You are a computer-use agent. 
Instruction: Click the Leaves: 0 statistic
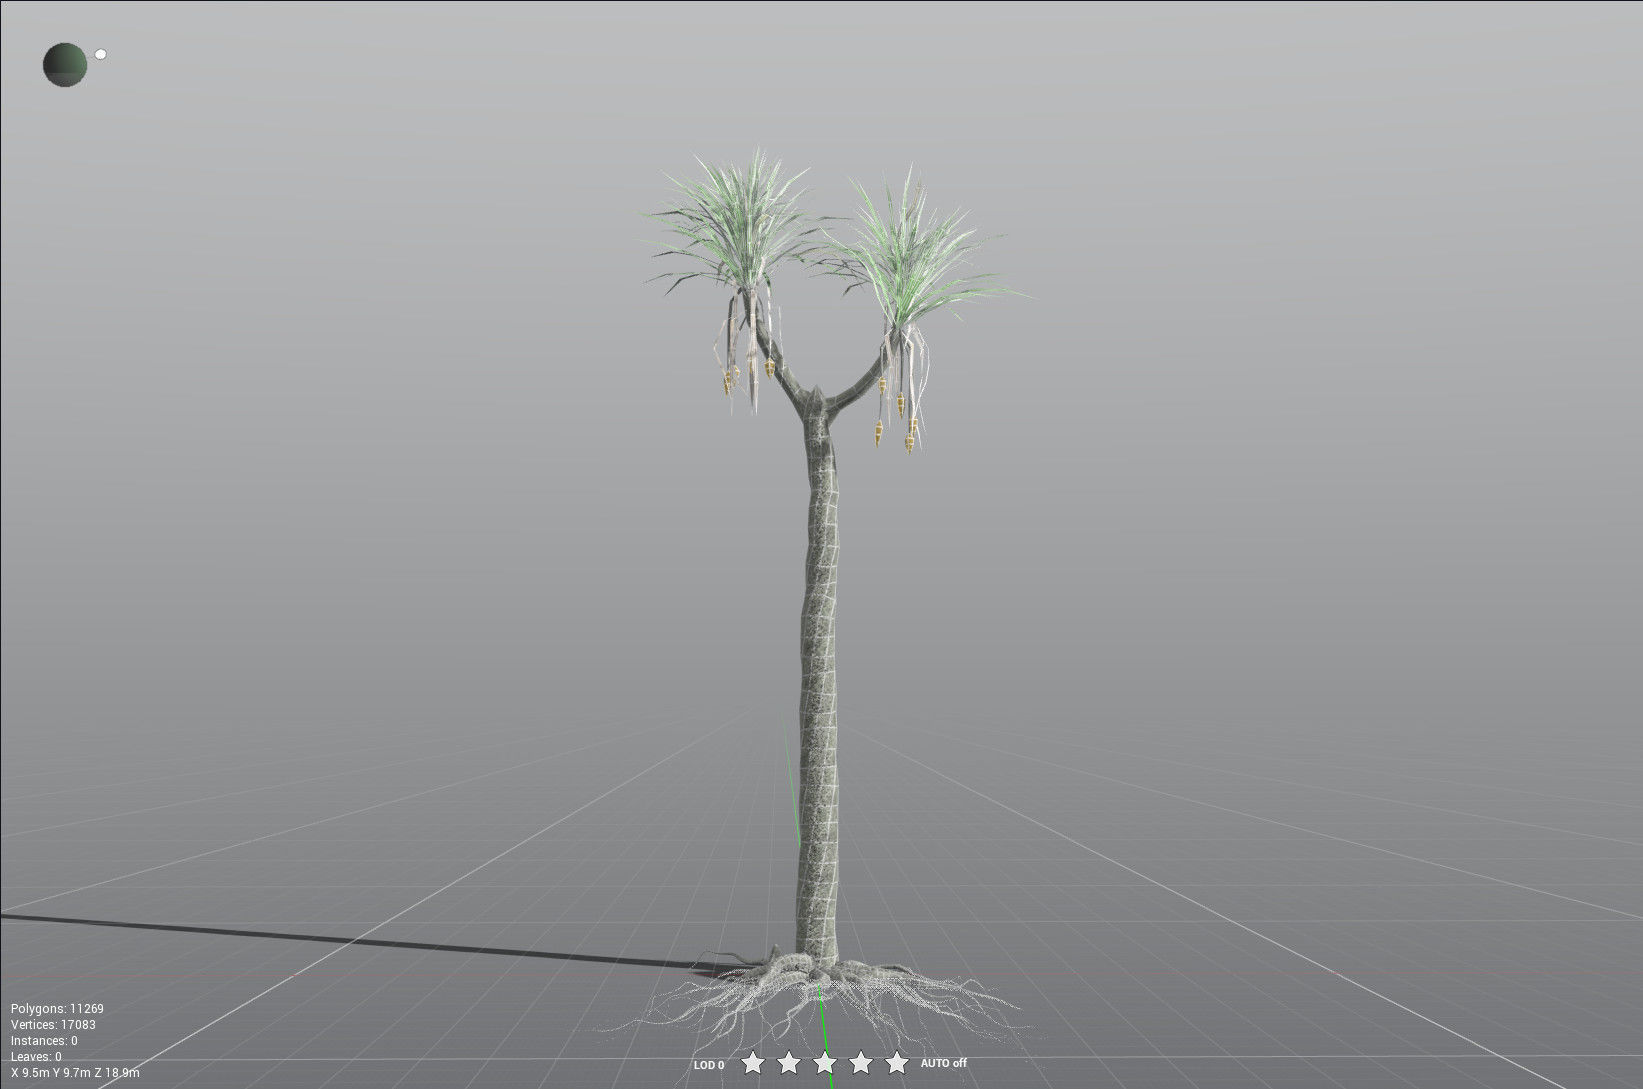coord(36,1057)
